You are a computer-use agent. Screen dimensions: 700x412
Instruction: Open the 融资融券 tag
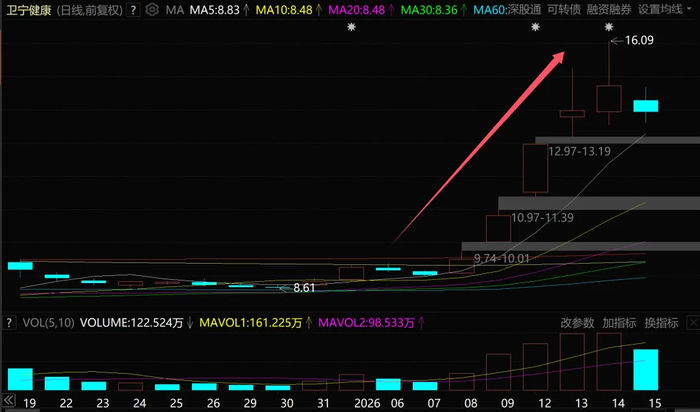609,9
